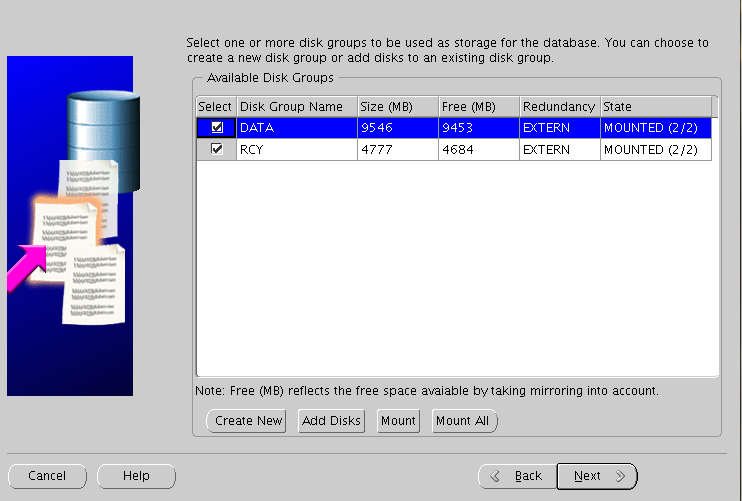This screenshot has width=742, height=501.
Task: Click the Disk Group Name column header
Action: (x=297, y=106)
